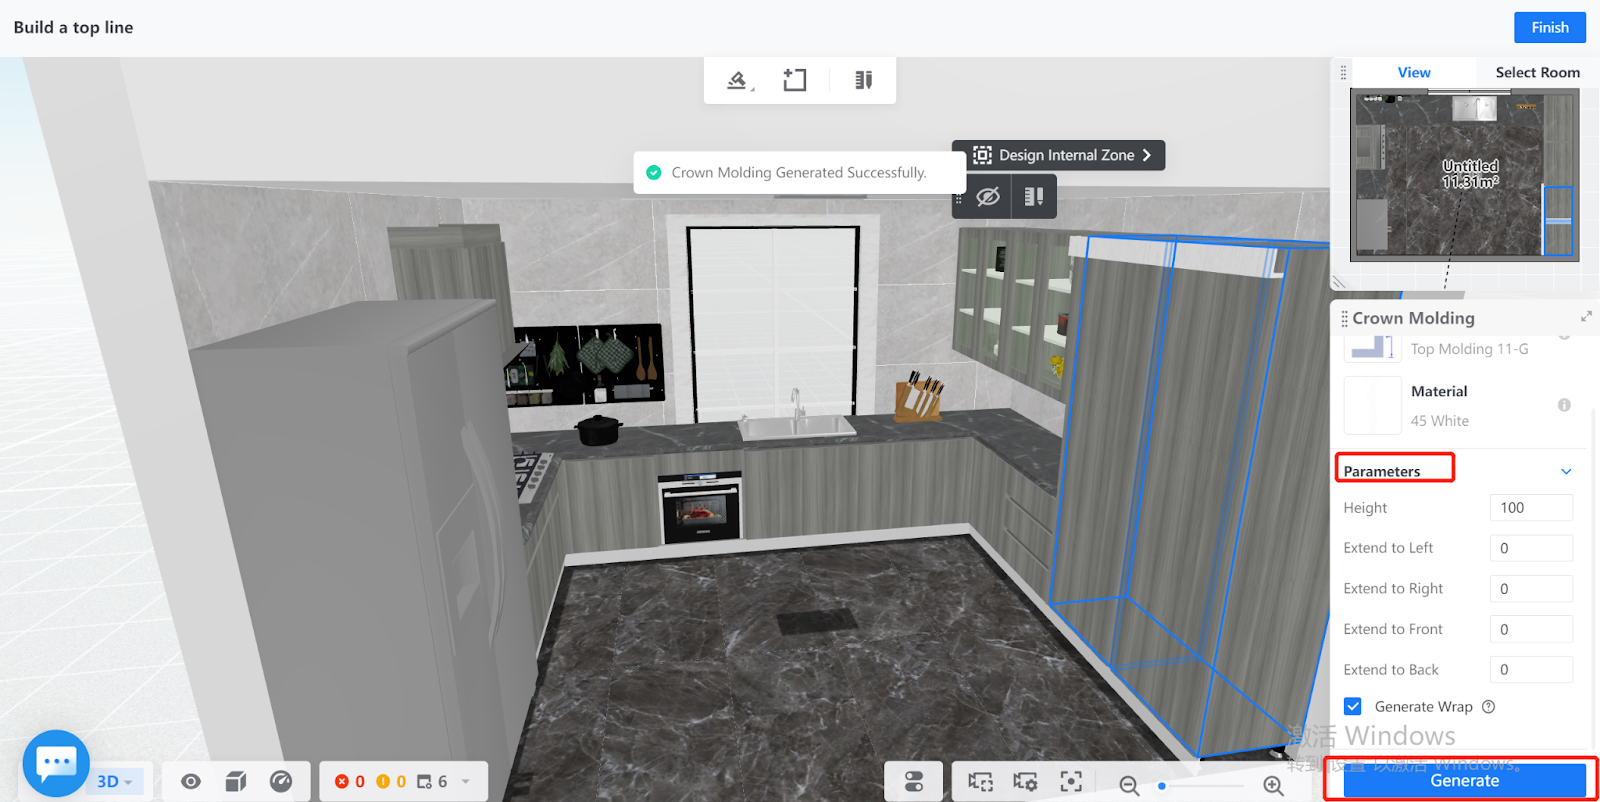The height and width of the screenshot is (802, 1600).
Task: Click the add-selection rectangle tool
Action: tap(795, 80)
